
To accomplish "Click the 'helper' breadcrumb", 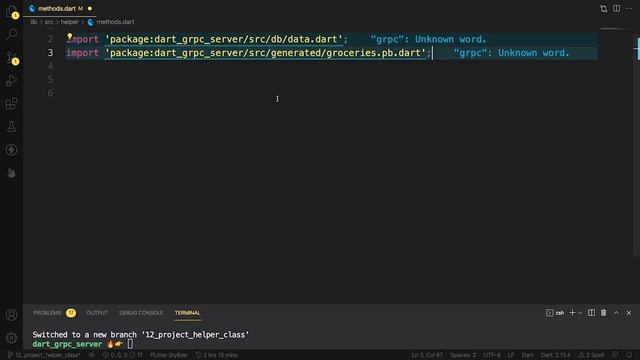I will click(69, 22).
